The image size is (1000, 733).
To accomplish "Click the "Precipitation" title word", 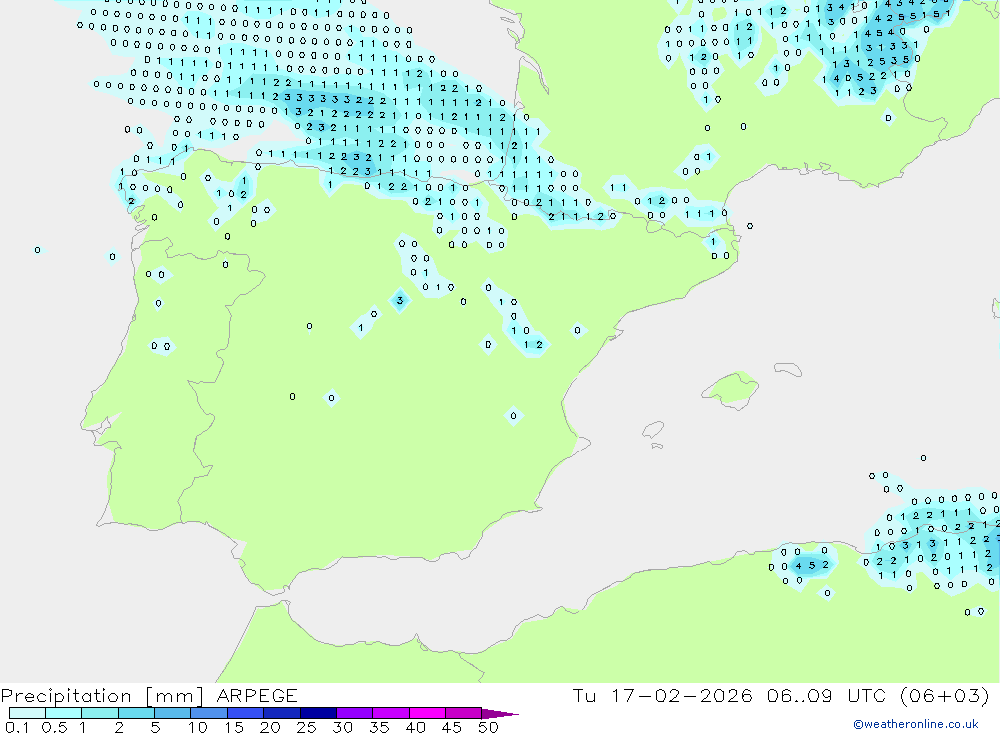I will (x=66, y=696).
